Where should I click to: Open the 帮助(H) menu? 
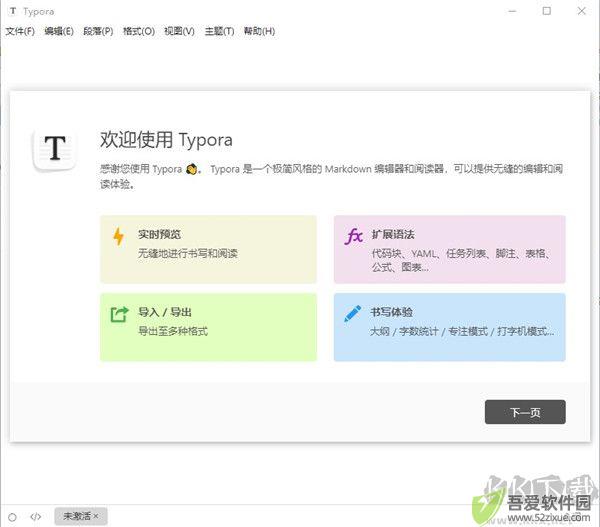pyautogui.click(x=259, y=31)
